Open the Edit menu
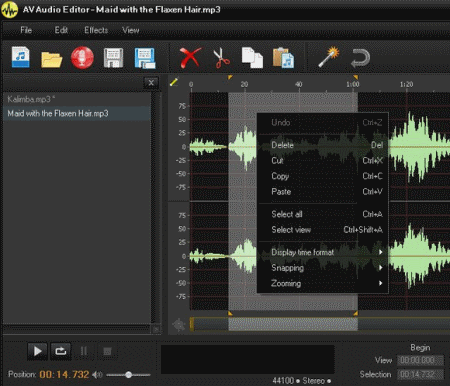Image resolution: width=450 pixels, height=386 pixels. (61, 30)
